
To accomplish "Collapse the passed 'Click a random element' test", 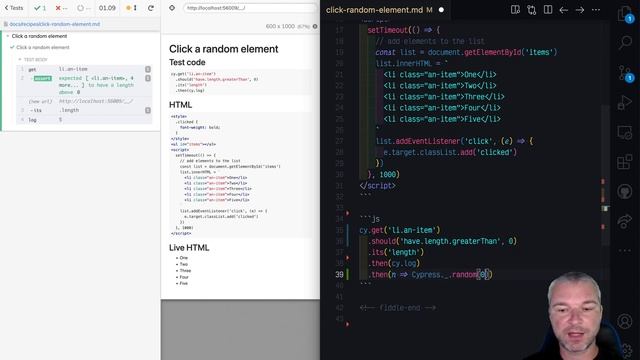I will point(42,47).
